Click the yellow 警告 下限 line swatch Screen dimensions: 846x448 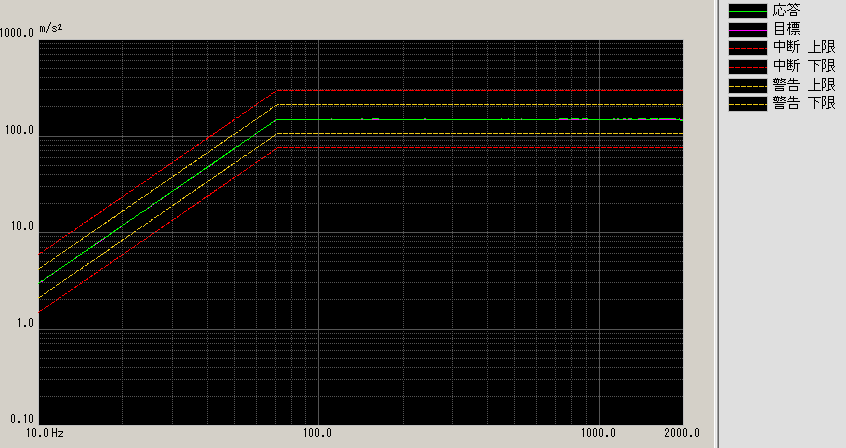(x=748, y=104)
